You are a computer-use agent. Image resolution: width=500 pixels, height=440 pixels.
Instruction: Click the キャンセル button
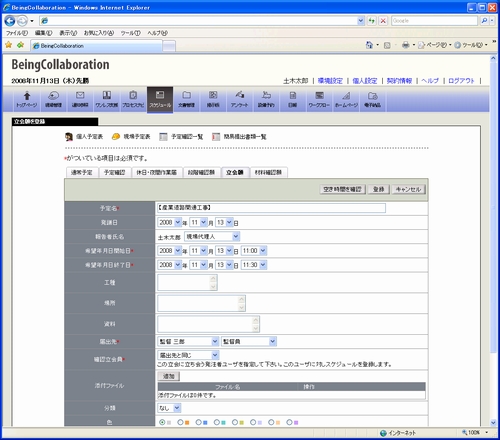click(x=408, y=189)
